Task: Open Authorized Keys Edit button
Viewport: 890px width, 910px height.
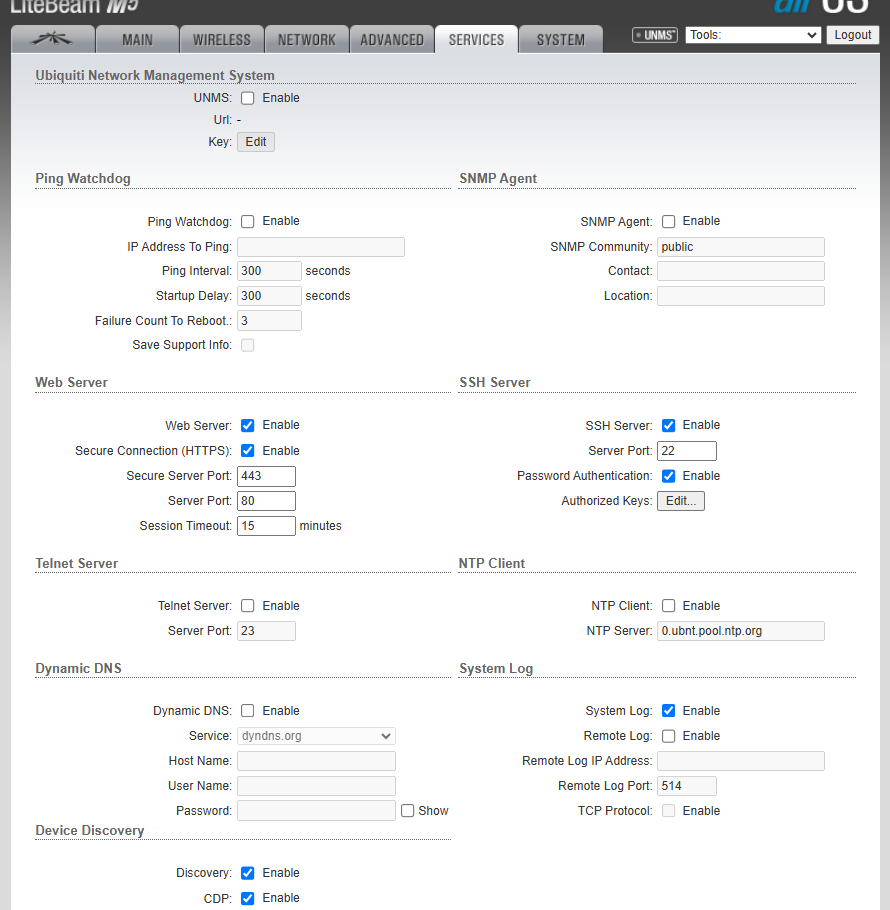Action: point(680,501)
